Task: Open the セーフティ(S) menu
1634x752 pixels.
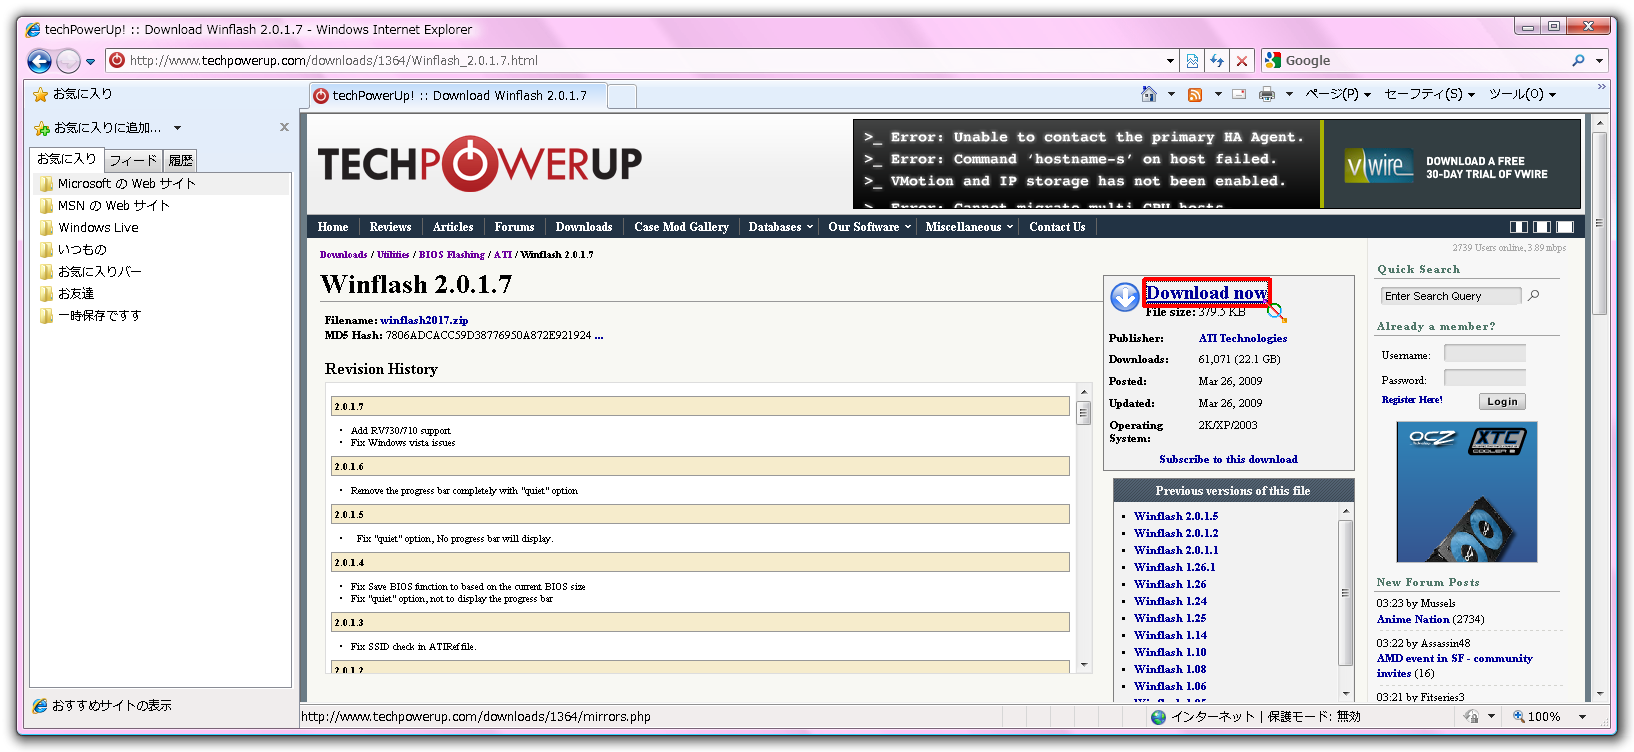Action: coord(1430,94)
